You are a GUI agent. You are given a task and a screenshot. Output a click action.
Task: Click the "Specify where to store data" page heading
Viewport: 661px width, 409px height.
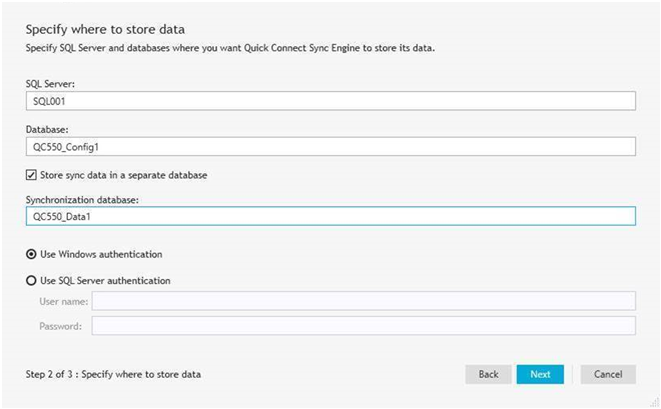pyautogui.click(x=105, y=30)
